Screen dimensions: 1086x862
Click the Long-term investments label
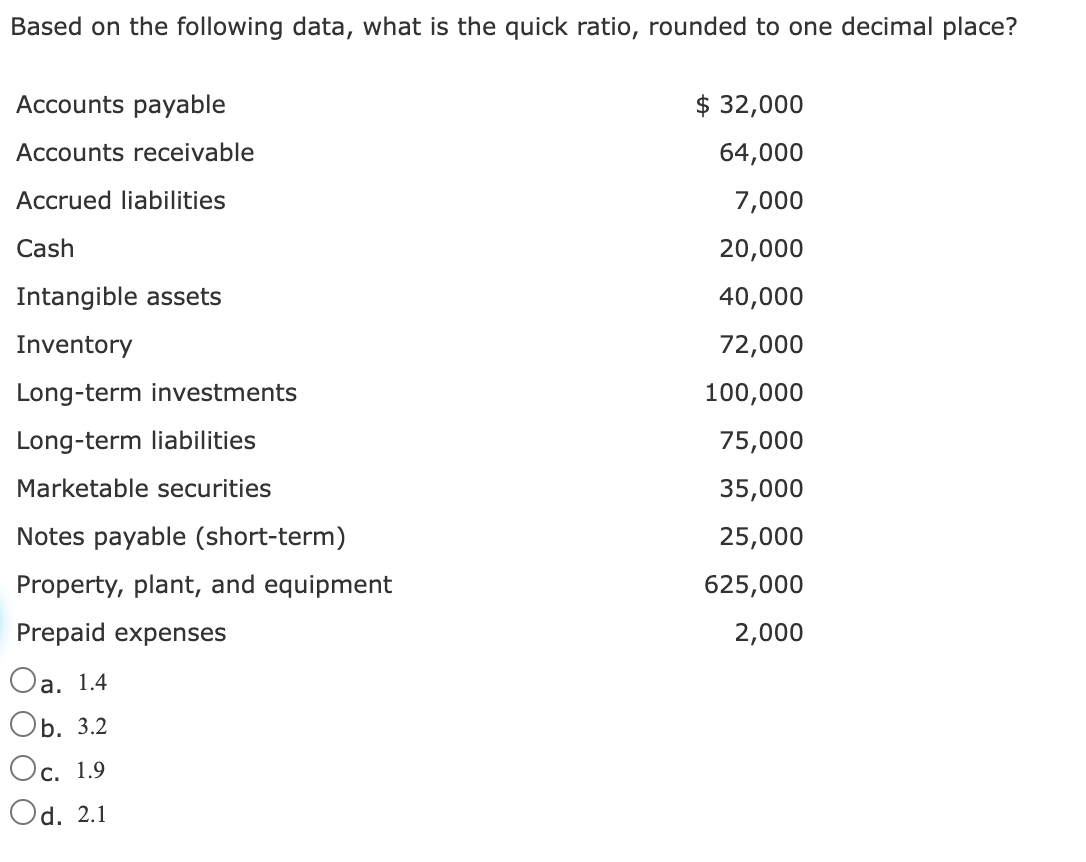[x=156, y=393]
